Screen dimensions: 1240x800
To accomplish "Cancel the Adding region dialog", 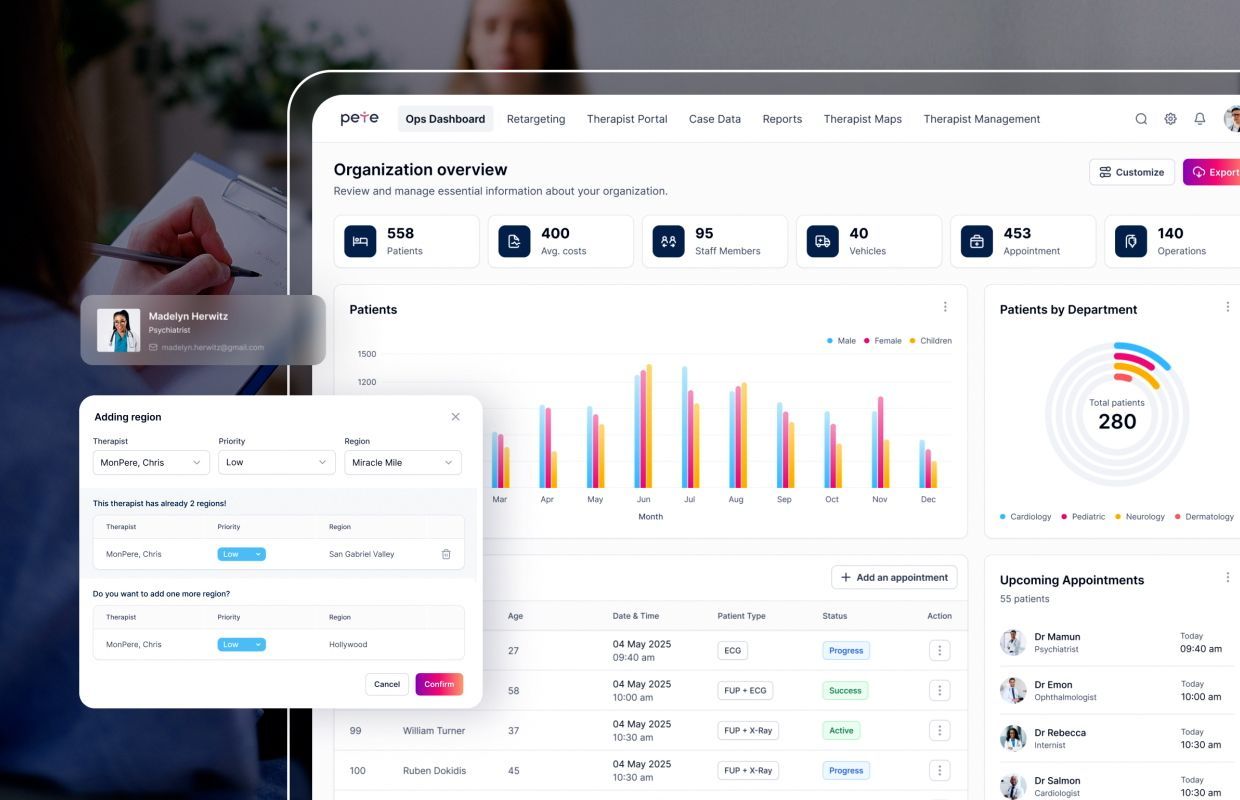I will coord(387,684).
